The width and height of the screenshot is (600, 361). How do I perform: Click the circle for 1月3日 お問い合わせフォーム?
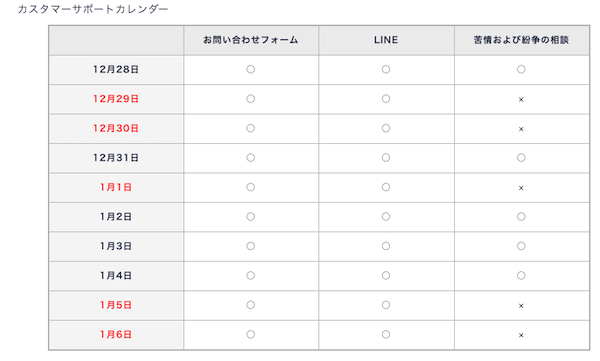tap(251, 246)
